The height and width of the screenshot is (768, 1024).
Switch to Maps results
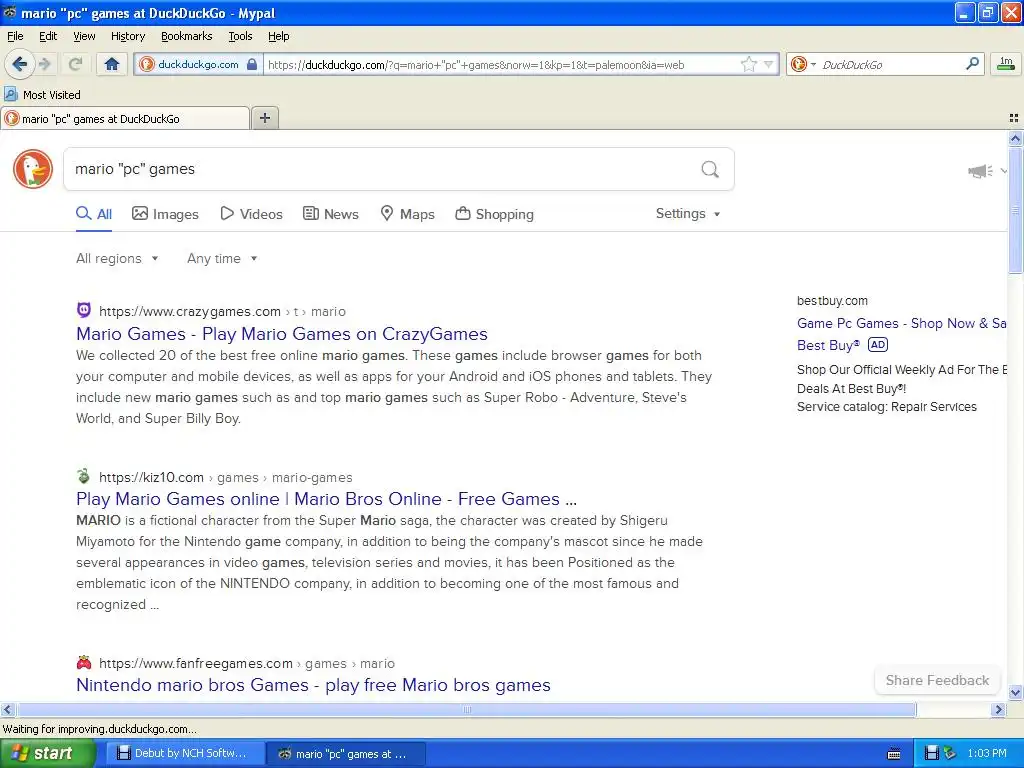(x=408, y=214)
